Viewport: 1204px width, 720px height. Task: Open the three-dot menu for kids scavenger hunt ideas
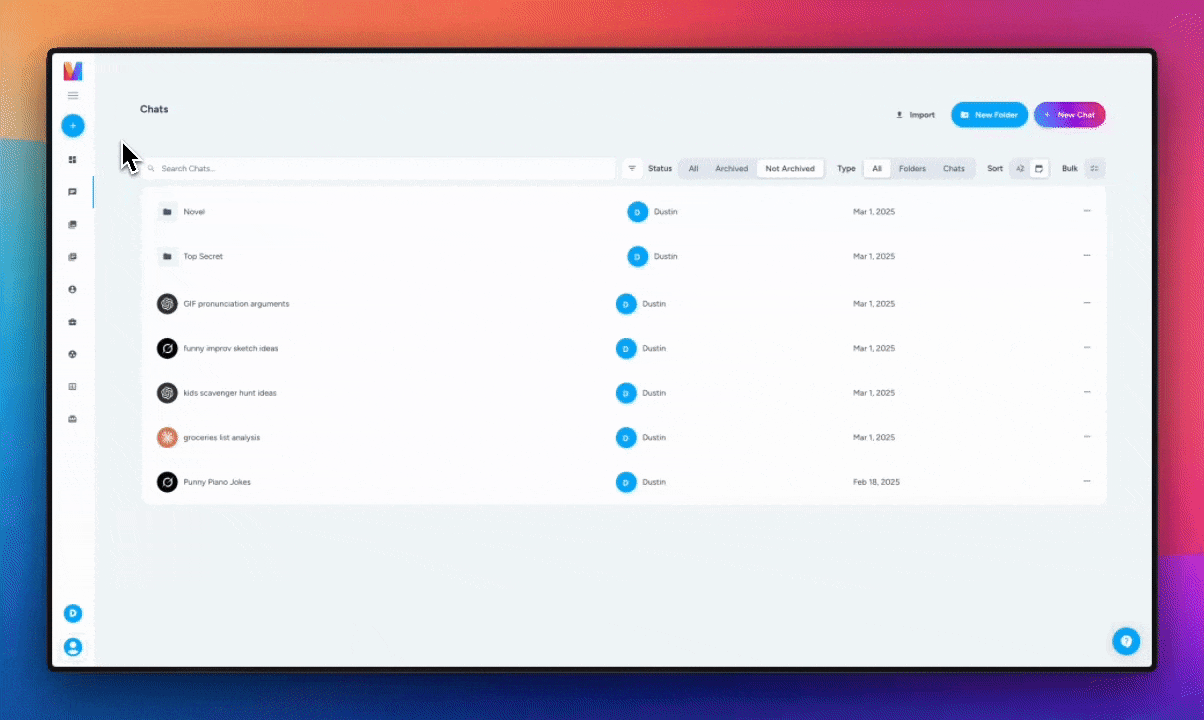pyautogui.click(x=1087, y=392)
